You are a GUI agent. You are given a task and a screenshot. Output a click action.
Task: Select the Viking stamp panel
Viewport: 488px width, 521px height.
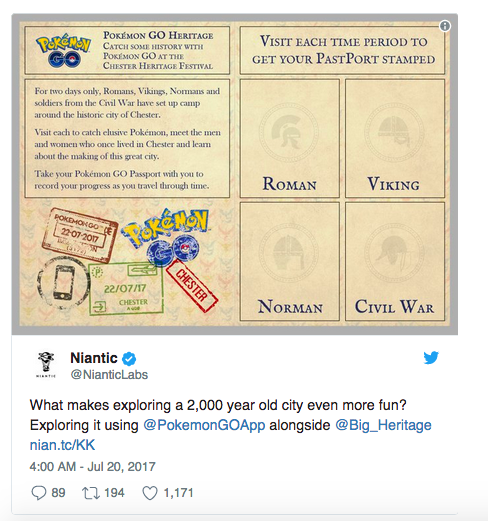(x=395, y=138)
